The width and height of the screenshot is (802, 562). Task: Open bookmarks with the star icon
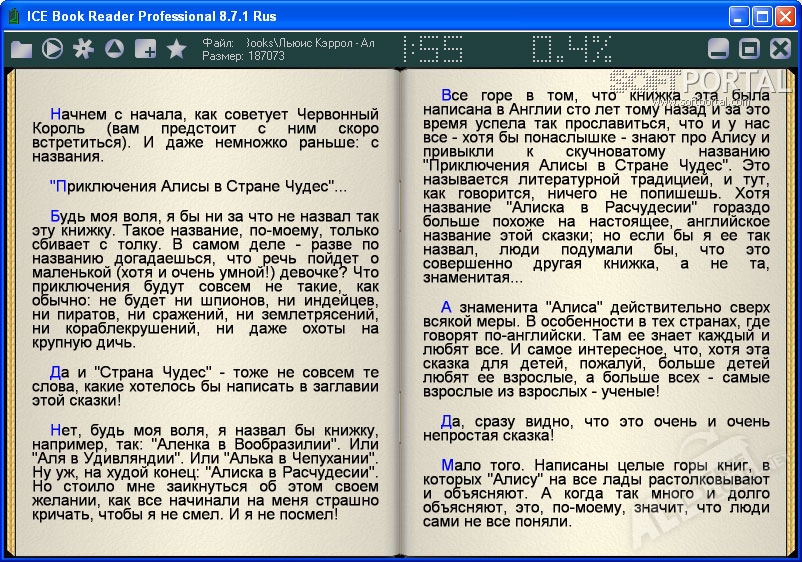176,48
